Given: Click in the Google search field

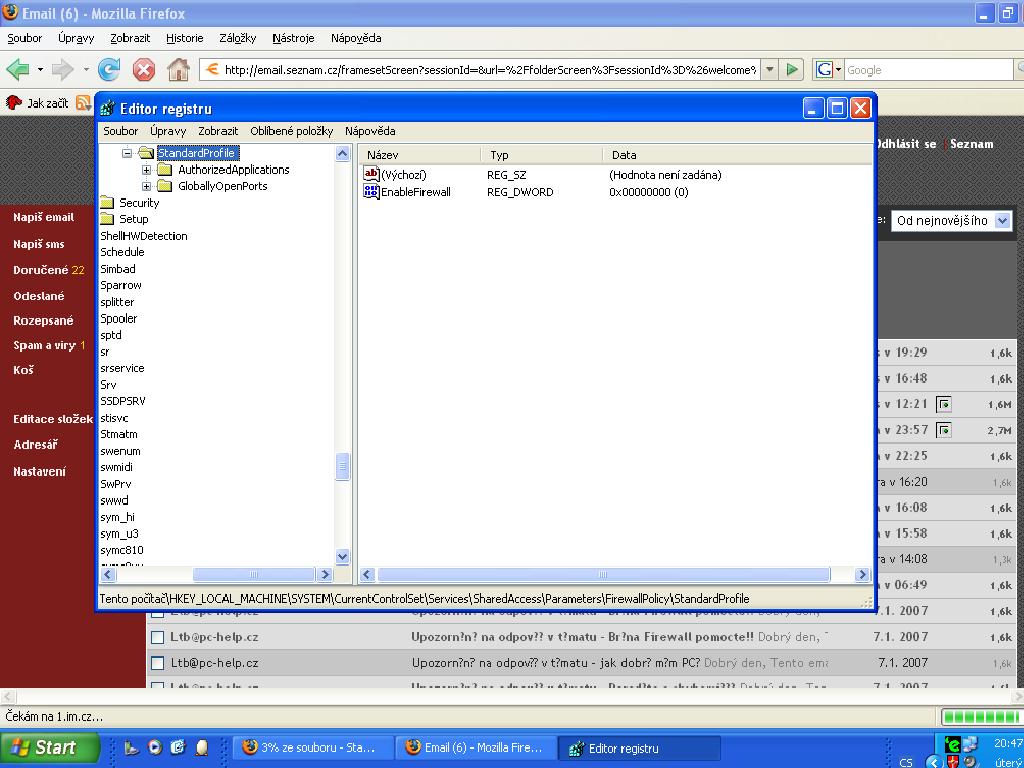Looking at the screenshot, I should [927, 70].
